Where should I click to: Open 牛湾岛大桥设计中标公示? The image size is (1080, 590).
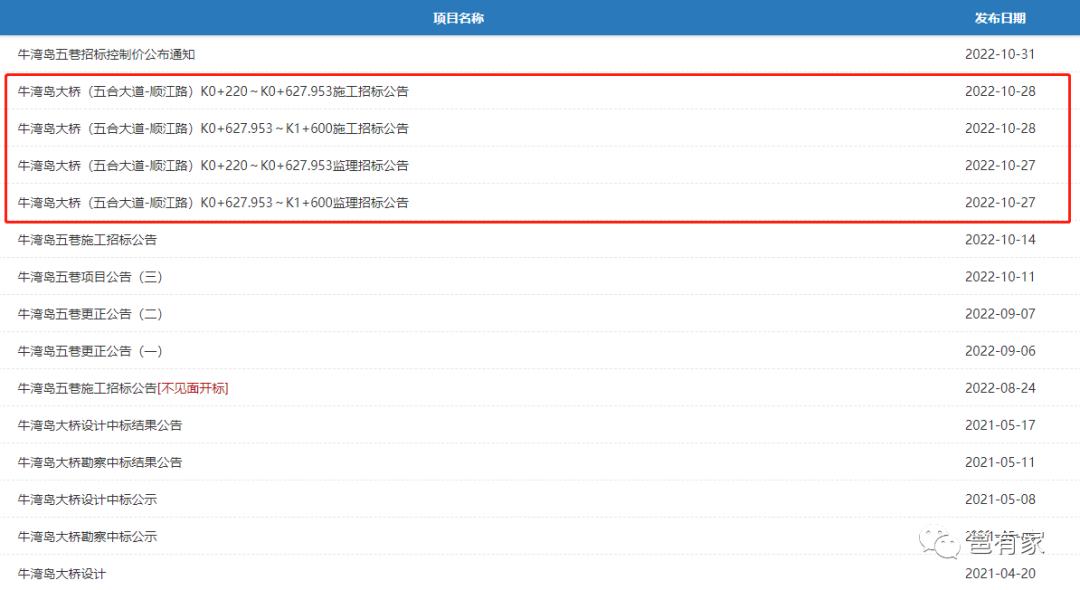click(87, 500)
